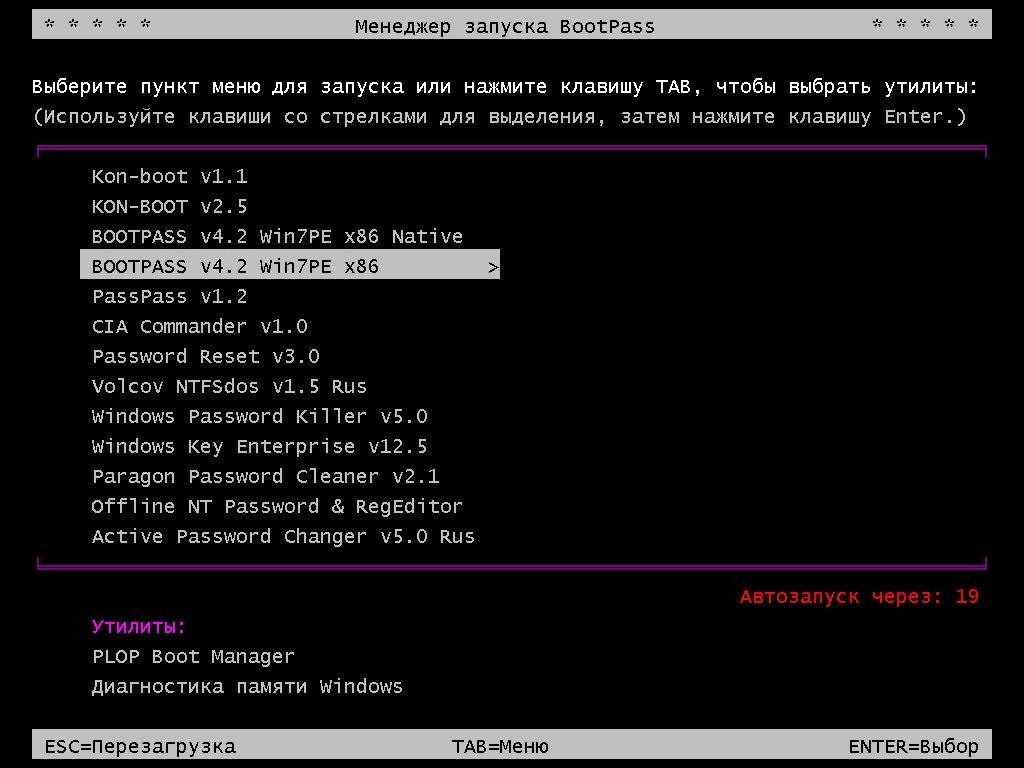Image resolution: width=1024 pixels, height=768 pixels.
Task: Click the Автозапуск через countdown text
Action: [859, 597]
